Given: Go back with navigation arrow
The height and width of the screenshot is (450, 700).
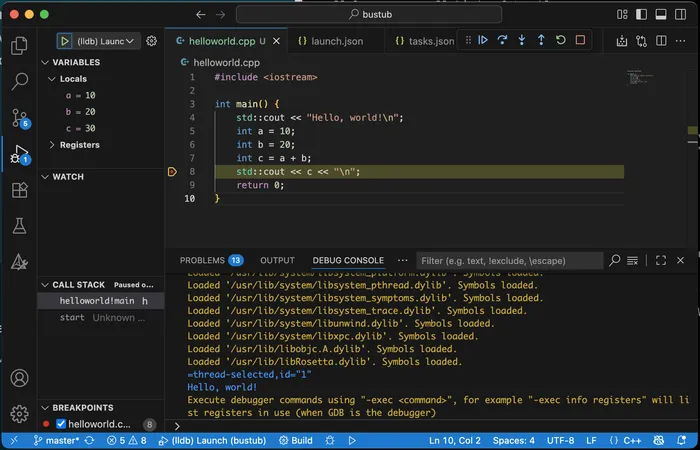Looking at the screenshot, I should click(x=201, y=15).
